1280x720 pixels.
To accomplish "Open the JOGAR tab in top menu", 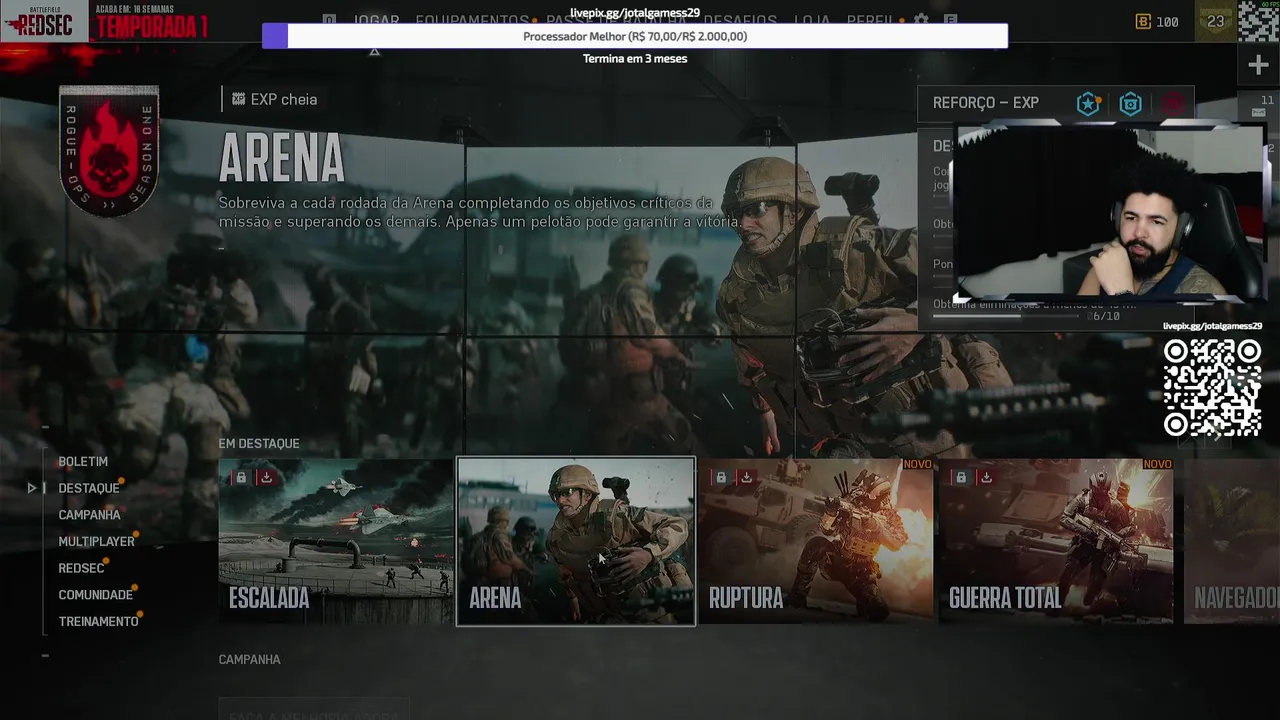I will [376, 20].
